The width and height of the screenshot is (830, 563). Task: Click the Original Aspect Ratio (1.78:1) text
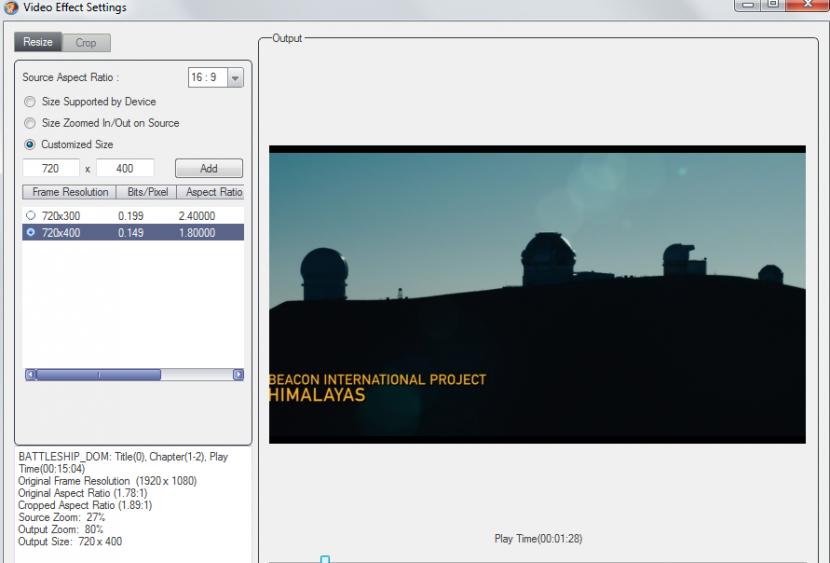(83, 493)
